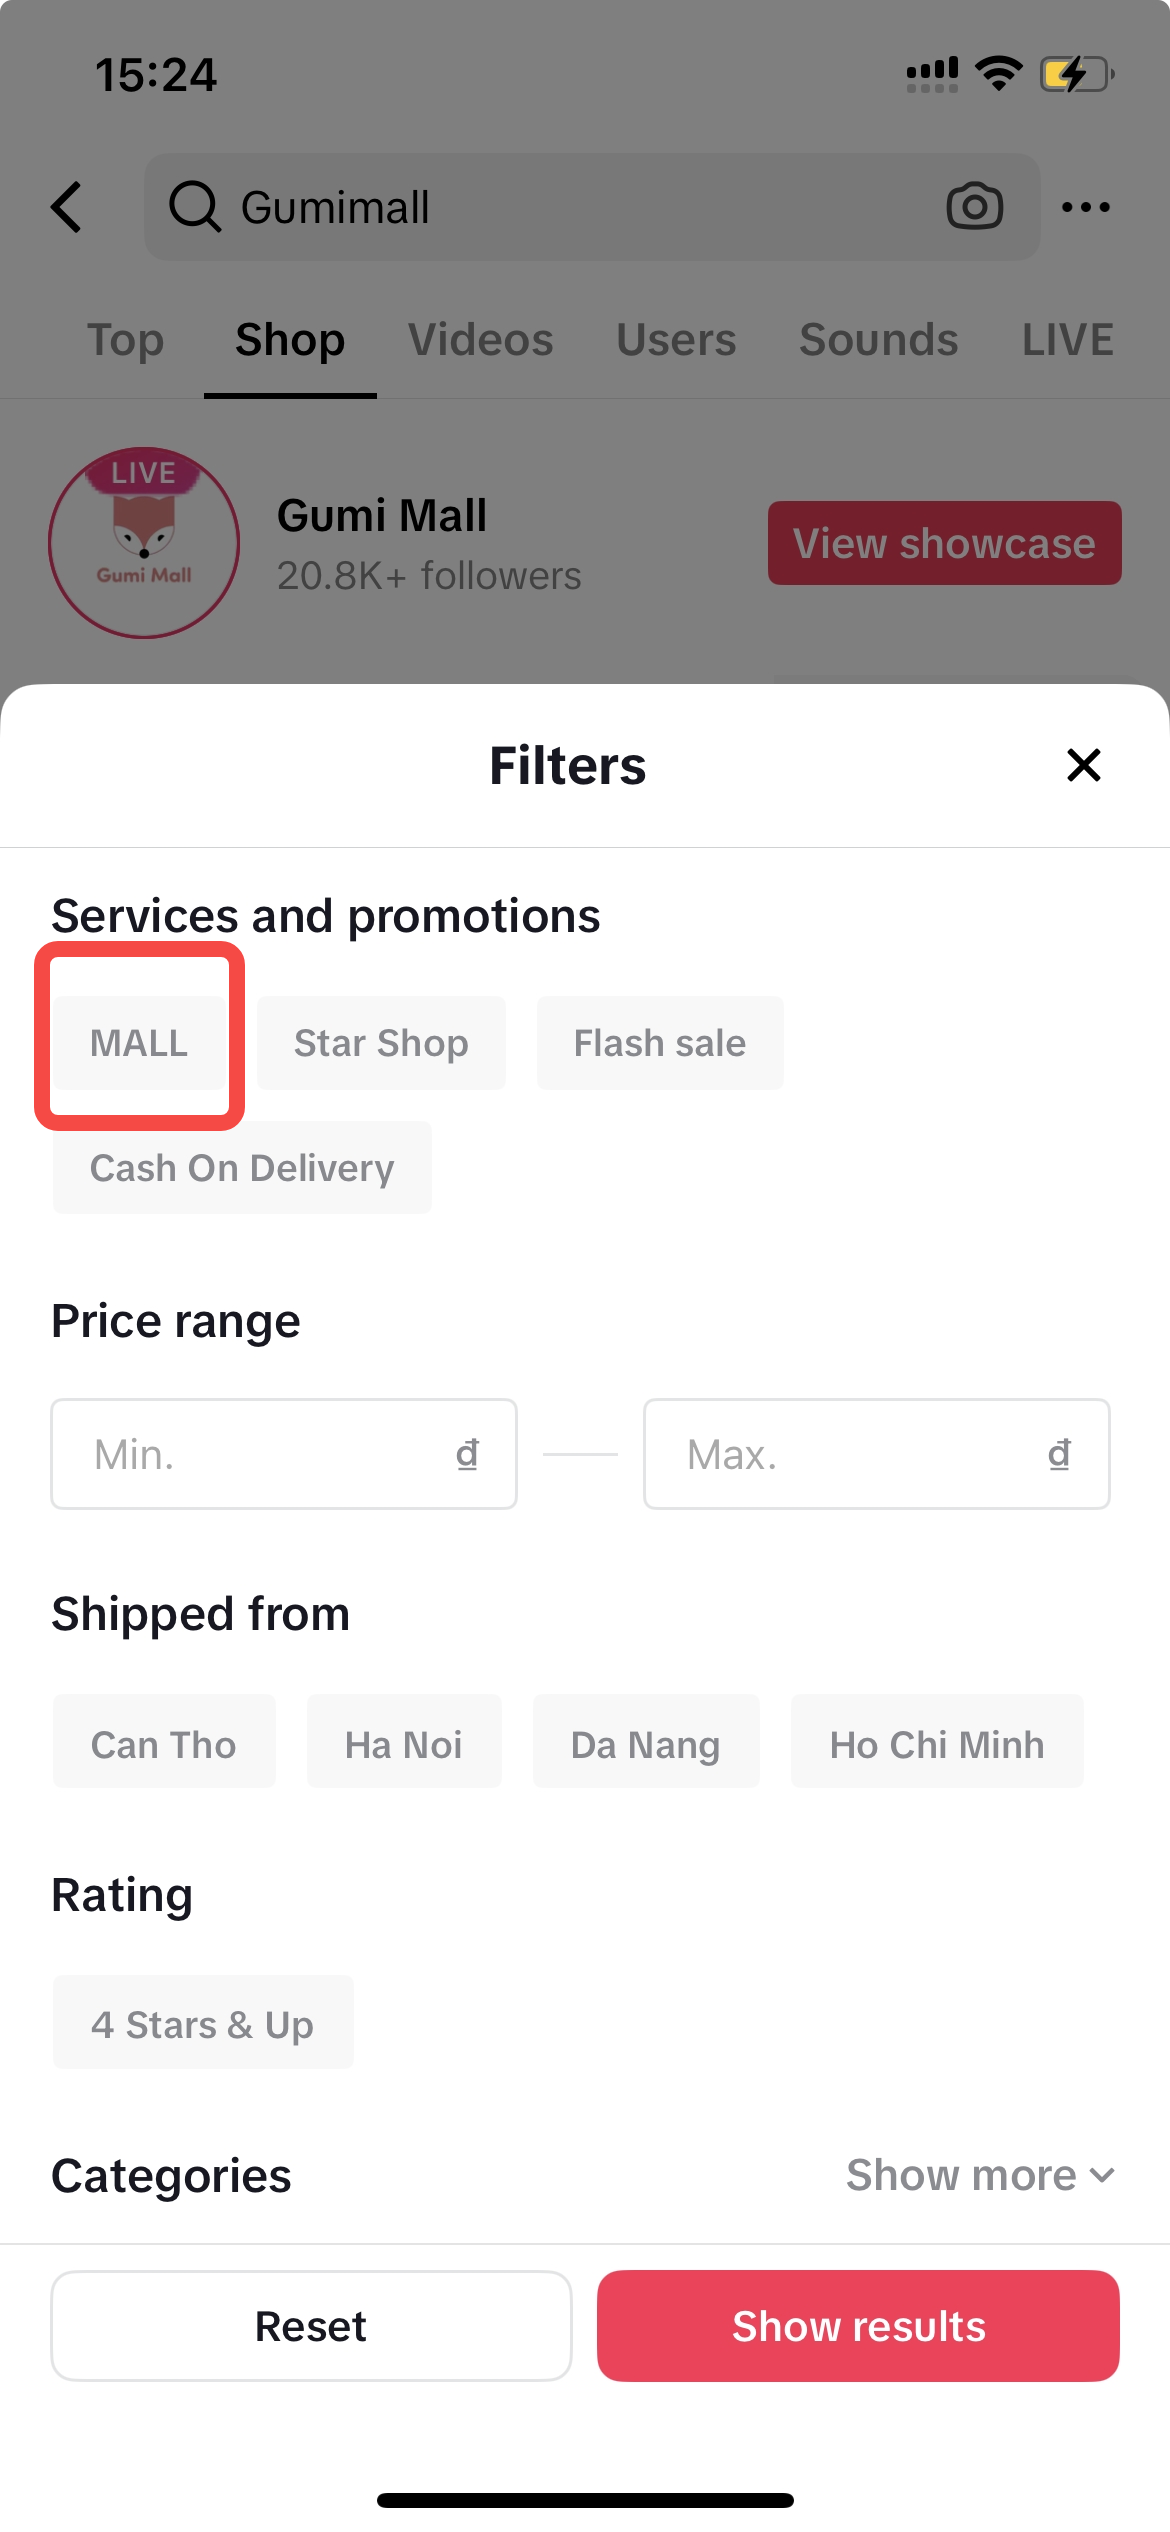Open camera visual search icon

(x=974, y=207)
